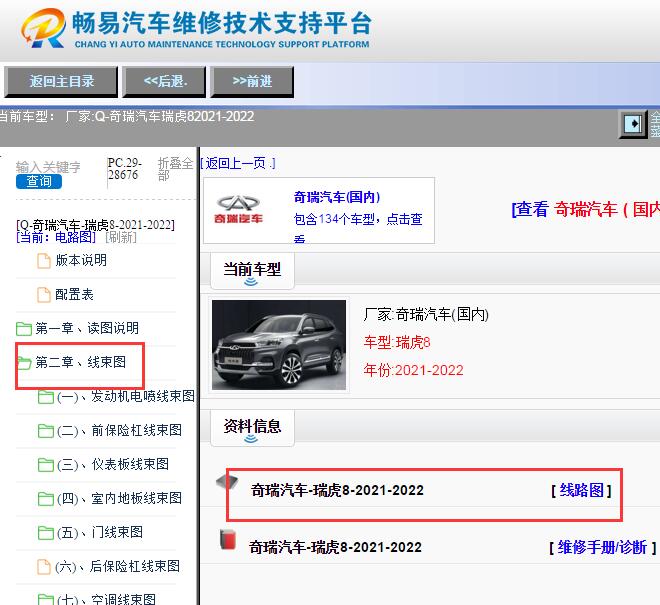Viewport: 660px width, 605px height.
Task: Go back with the <<后退 button
Action: pos(164,81)
